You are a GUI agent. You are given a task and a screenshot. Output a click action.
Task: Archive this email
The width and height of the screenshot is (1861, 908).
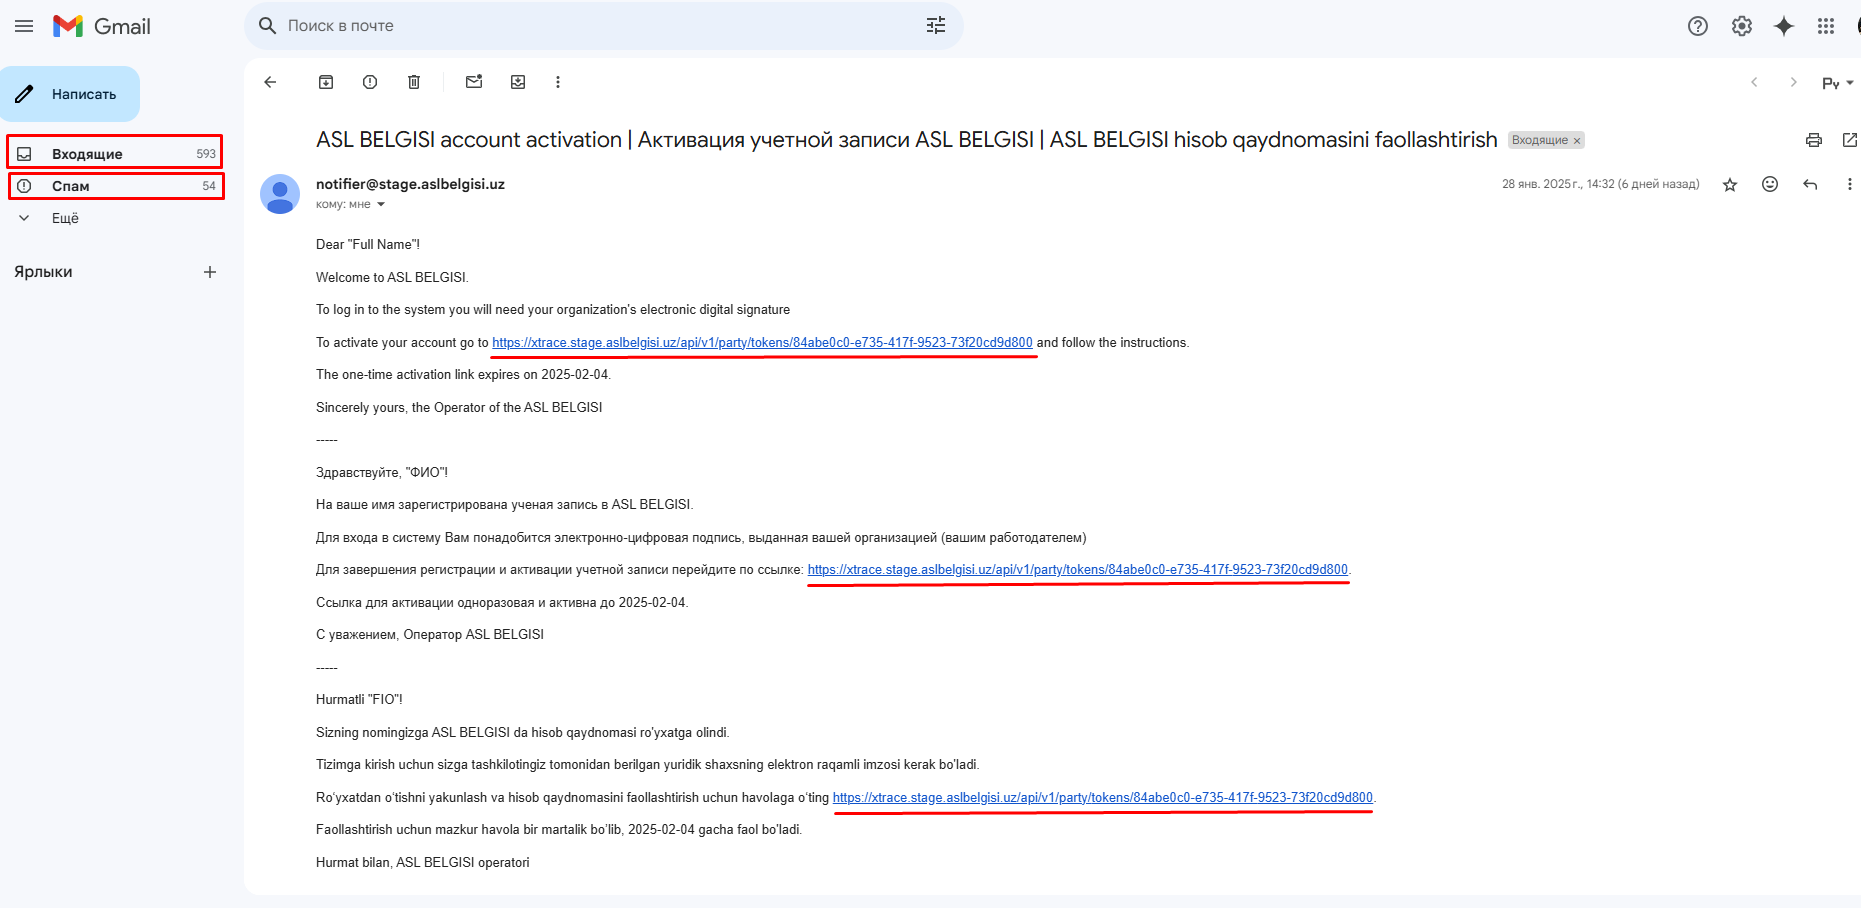(x=326, y=82)
